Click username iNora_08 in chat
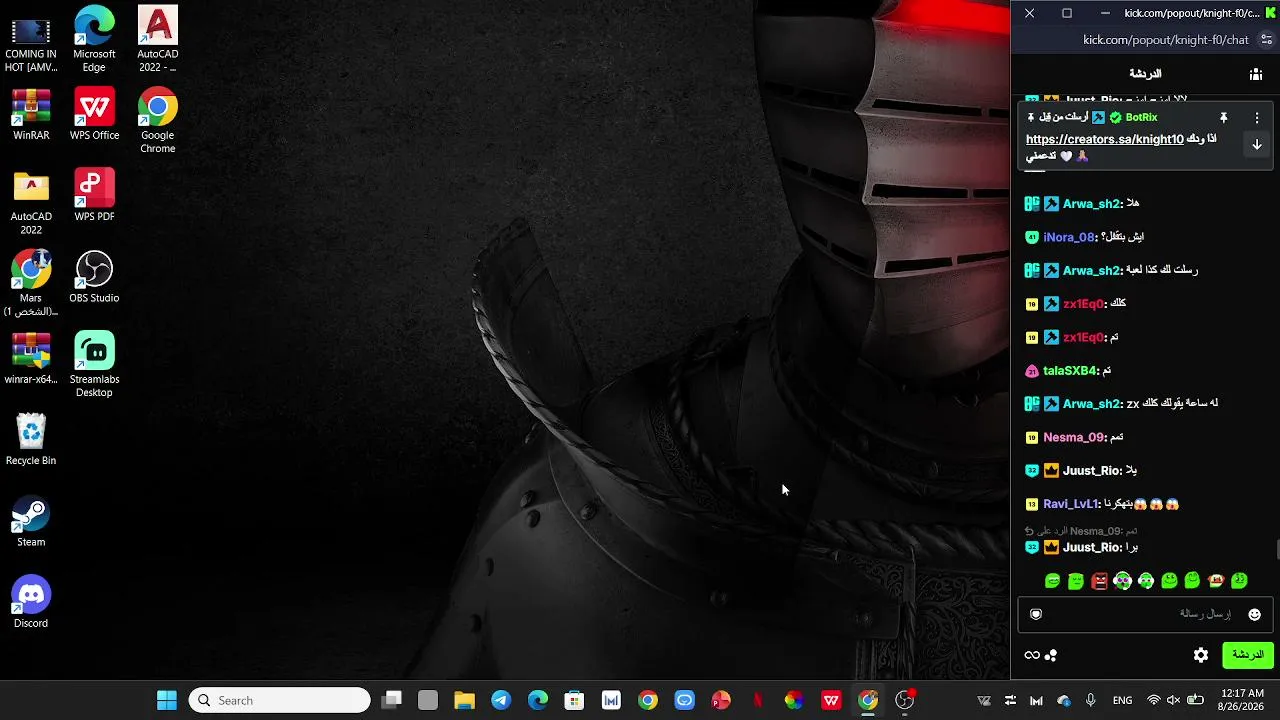1280x720 pixels. pyautogui.click(x=1070, y=237)
